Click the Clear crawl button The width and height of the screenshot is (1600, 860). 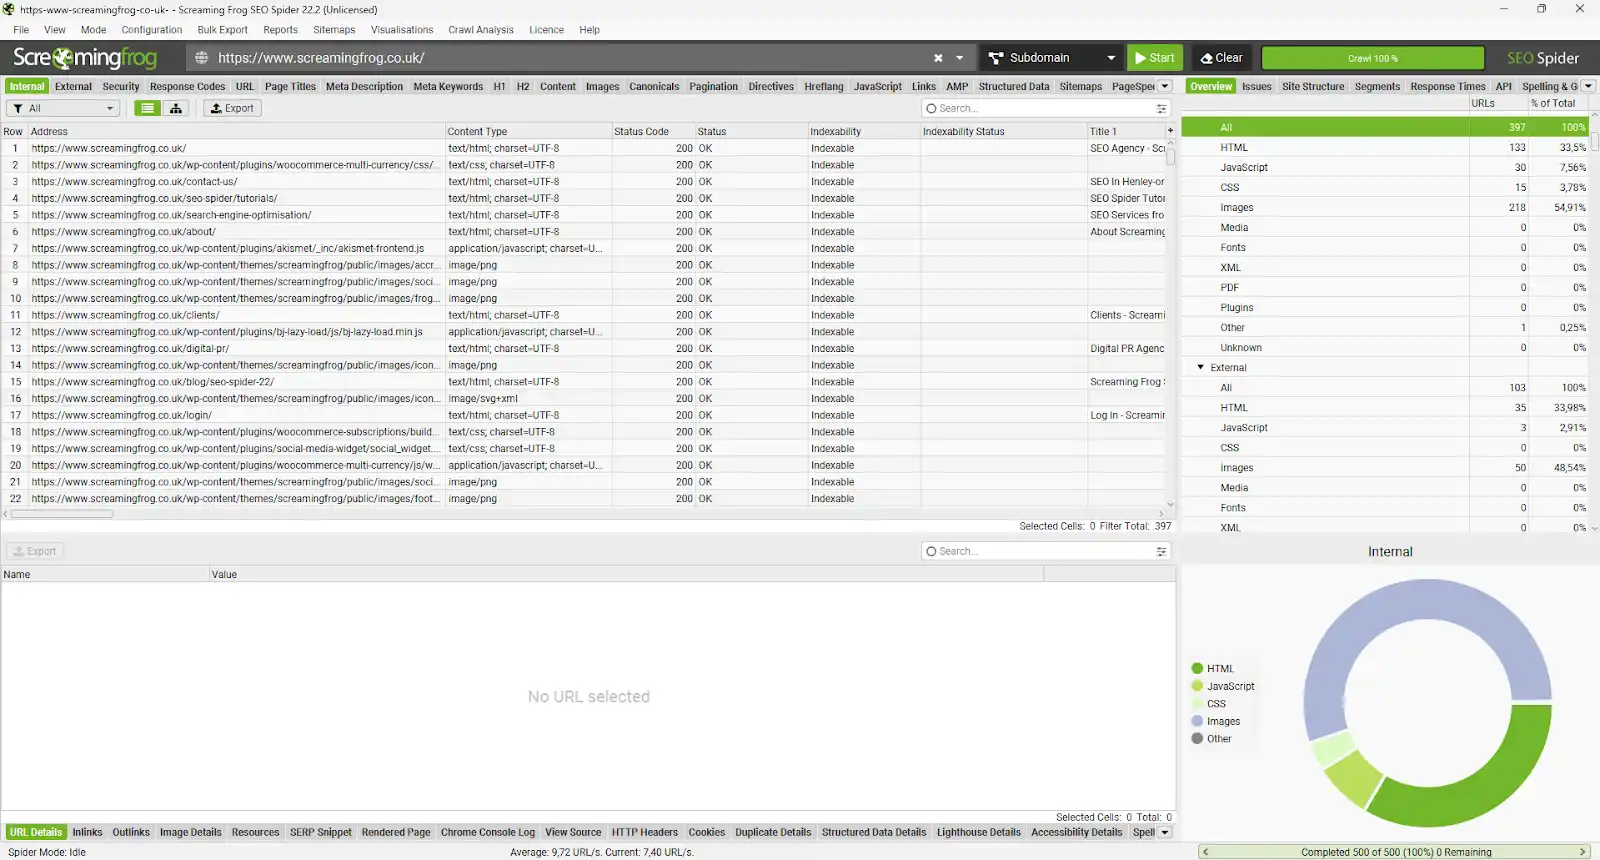(x=1221, y=58)
